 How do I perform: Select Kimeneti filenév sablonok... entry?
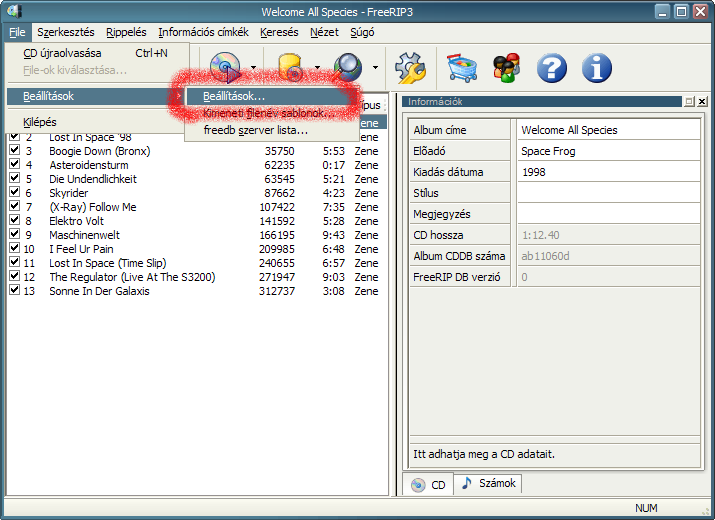(271, 113)
